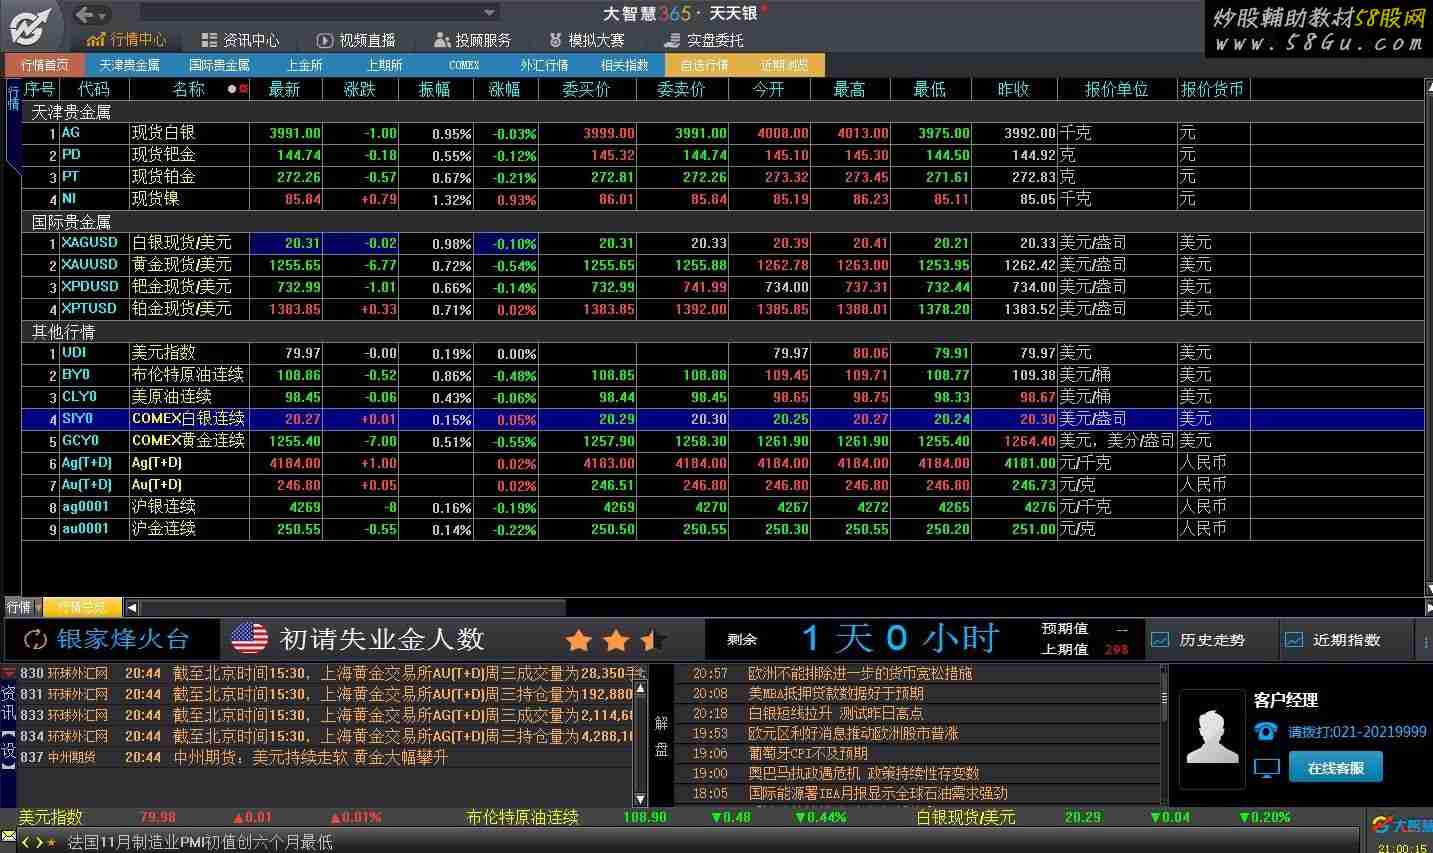Click the 设 settings side tab
The height and width of the screenshot is (853, 1433).
[x=8, y=750]
